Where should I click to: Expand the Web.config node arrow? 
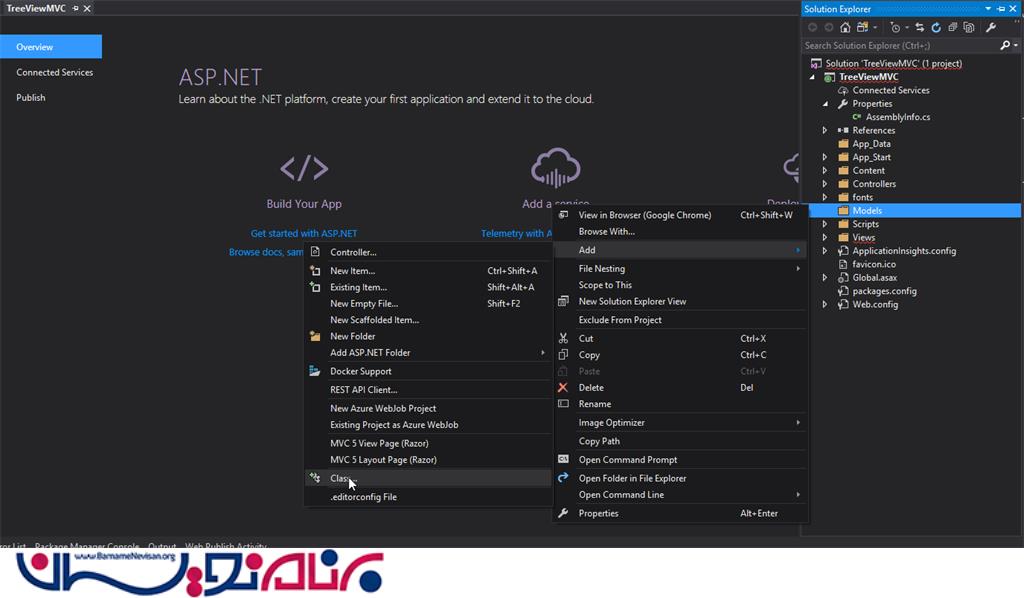825,304
